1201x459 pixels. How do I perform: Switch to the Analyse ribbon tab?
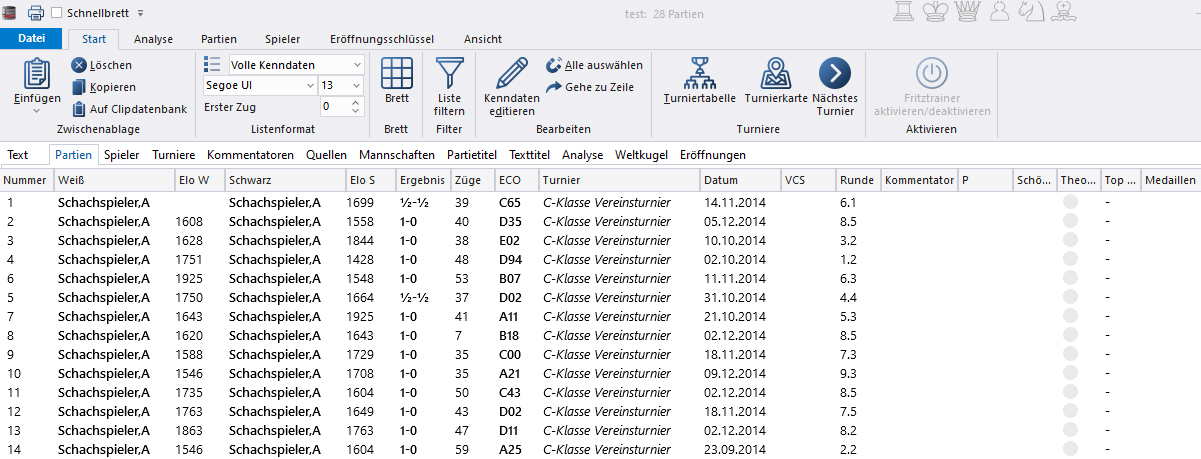[x=153, y=39]
